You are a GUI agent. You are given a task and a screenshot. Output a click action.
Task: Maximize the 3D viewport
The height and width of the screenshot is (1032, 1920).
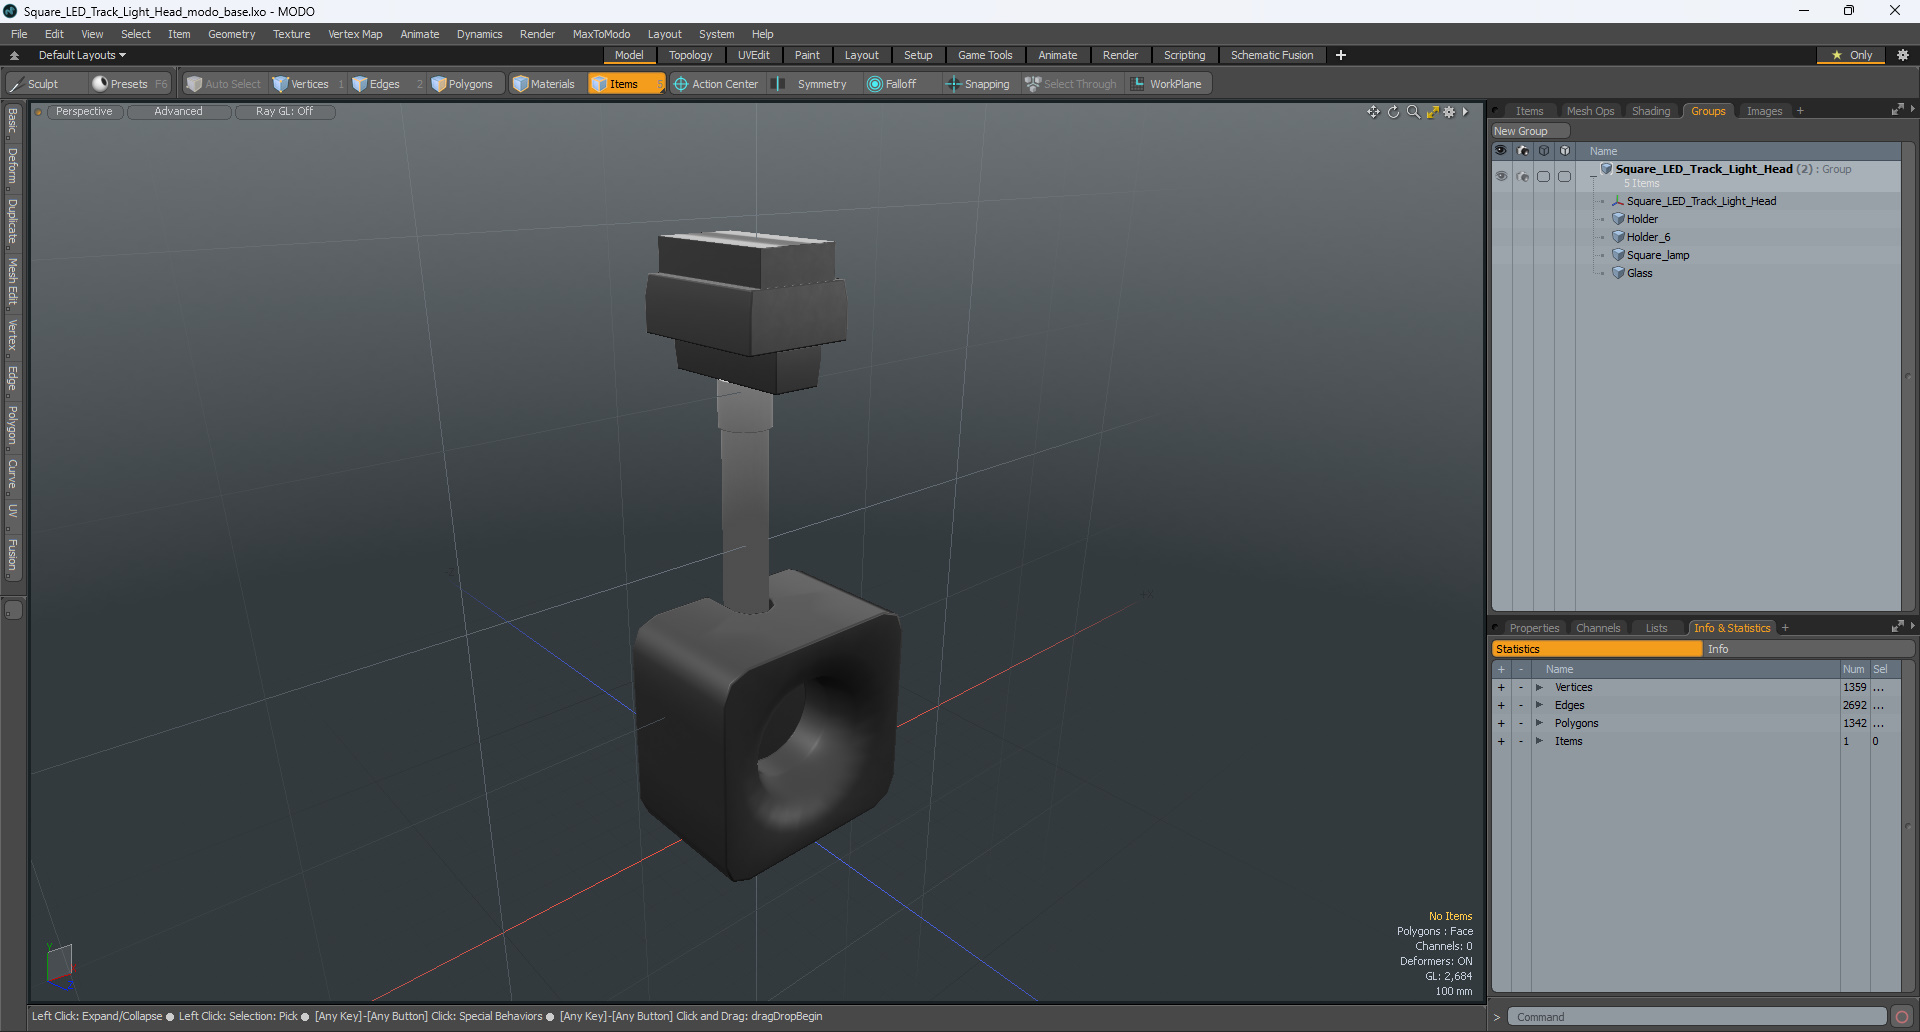pyautogui.click(x=1432, y=112)
